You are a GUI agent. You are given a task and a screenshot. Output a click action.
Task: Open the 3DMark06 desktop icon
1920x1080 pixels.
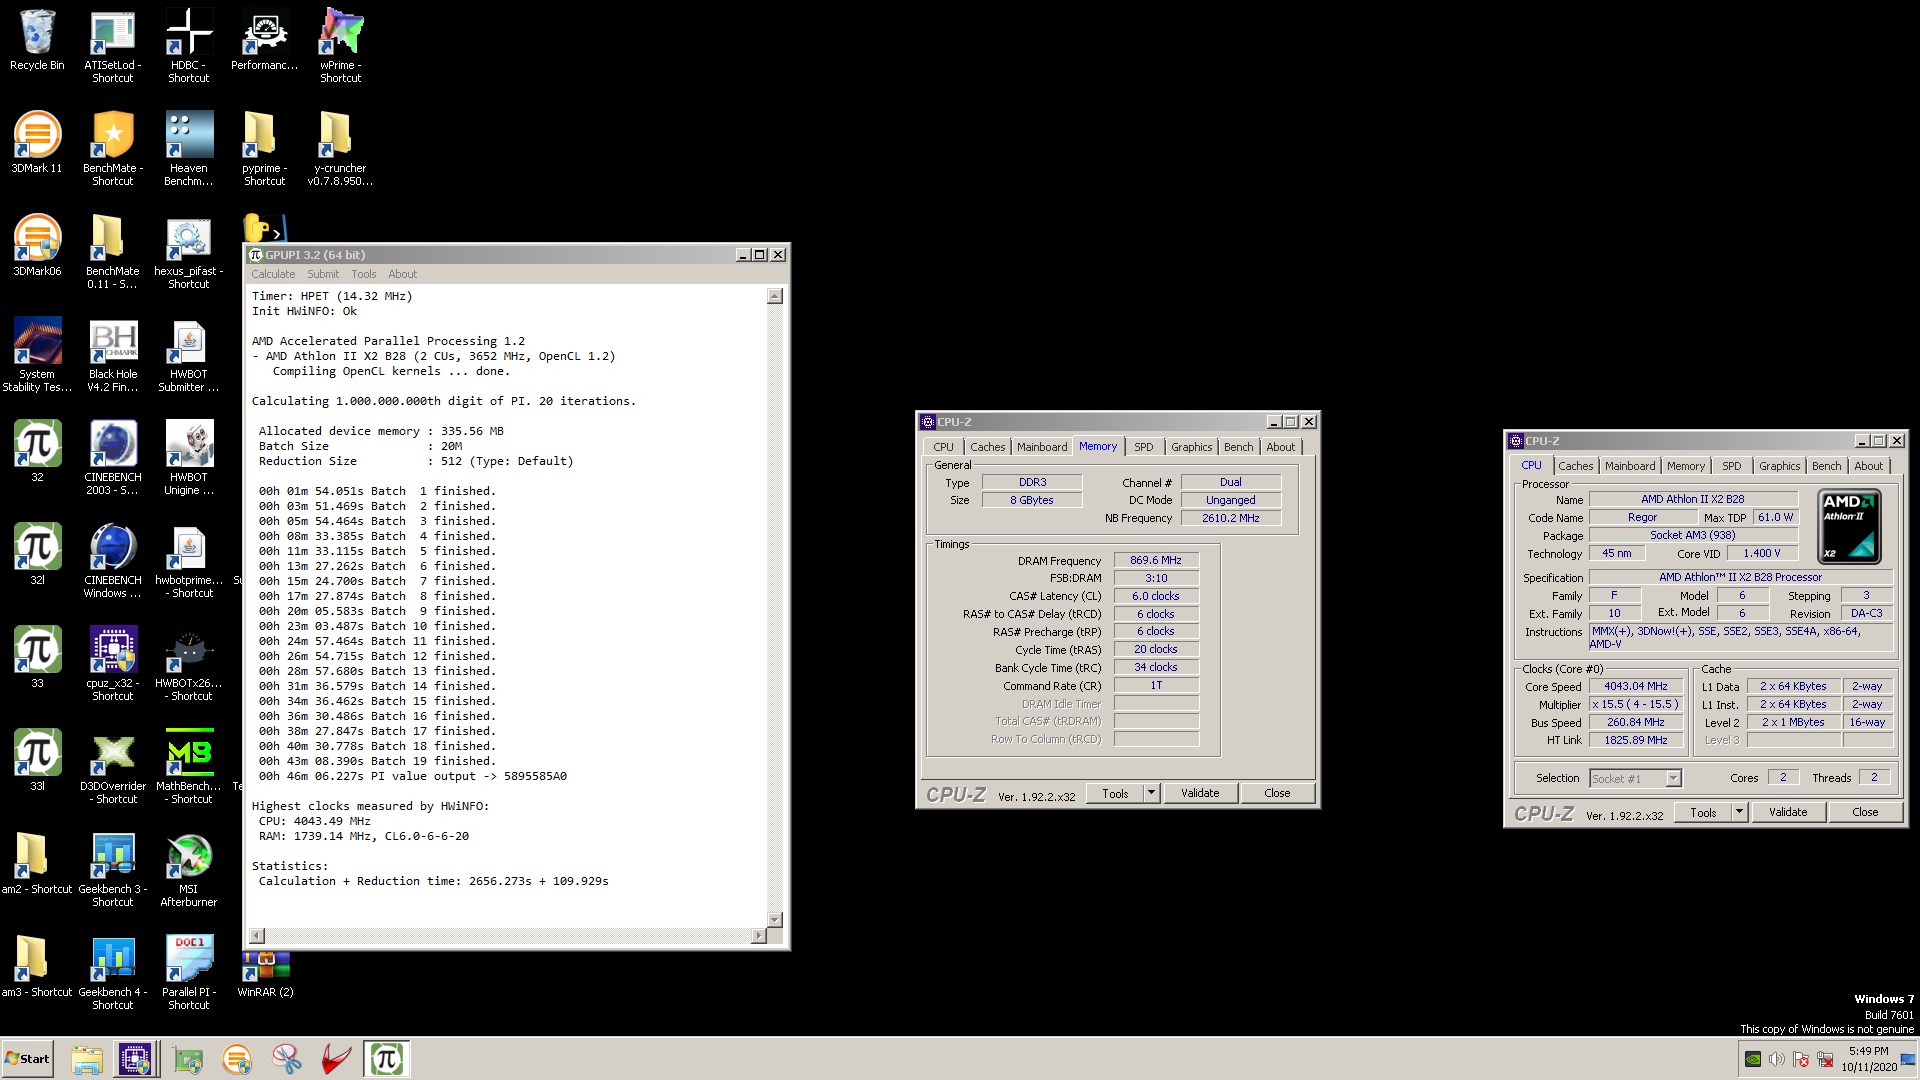[37, 246]
